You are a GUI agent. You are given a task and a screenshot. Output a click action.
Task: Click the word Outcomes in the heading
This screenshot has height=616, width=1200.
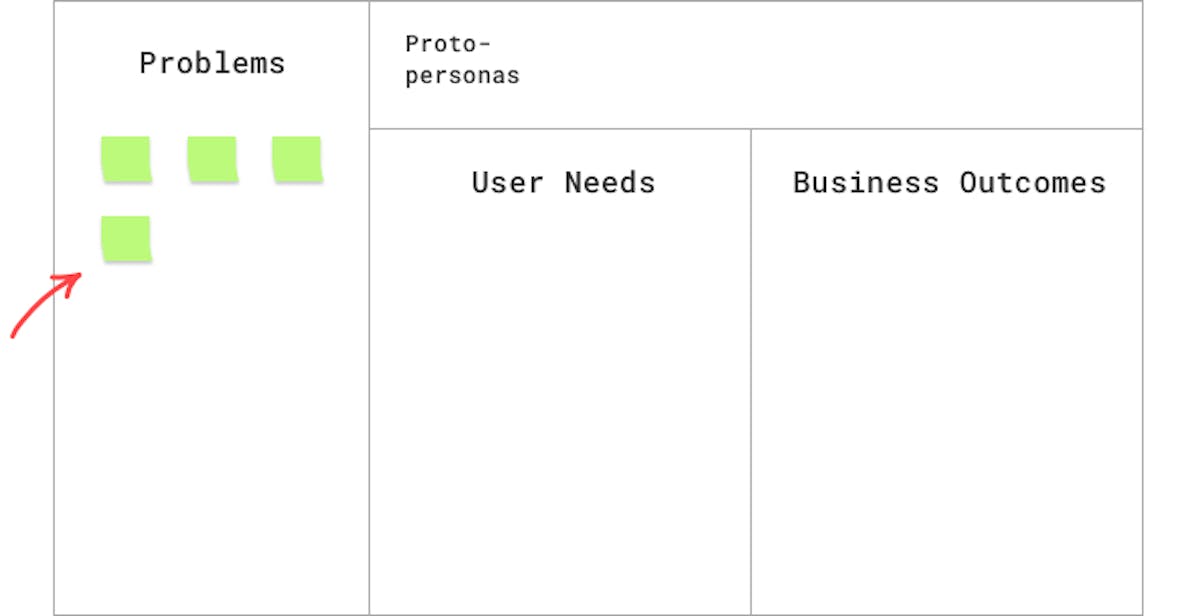tap(1033, 183)
